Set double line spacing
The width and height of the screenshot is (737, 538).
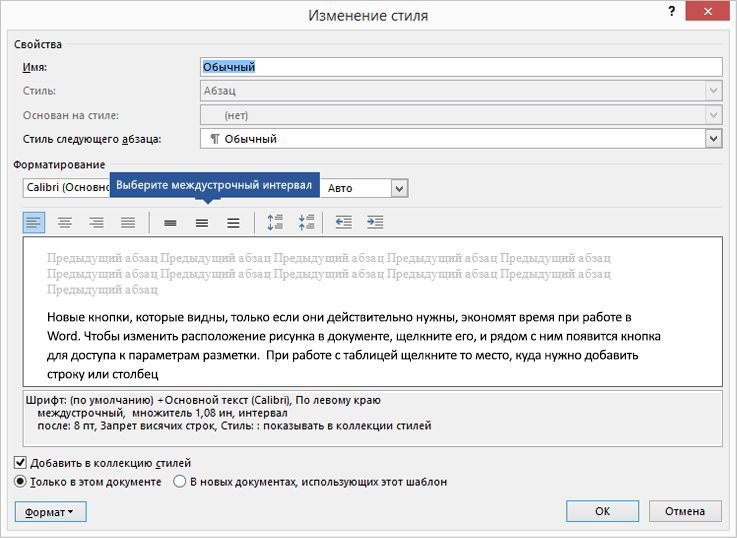click(x=233, y=223)
